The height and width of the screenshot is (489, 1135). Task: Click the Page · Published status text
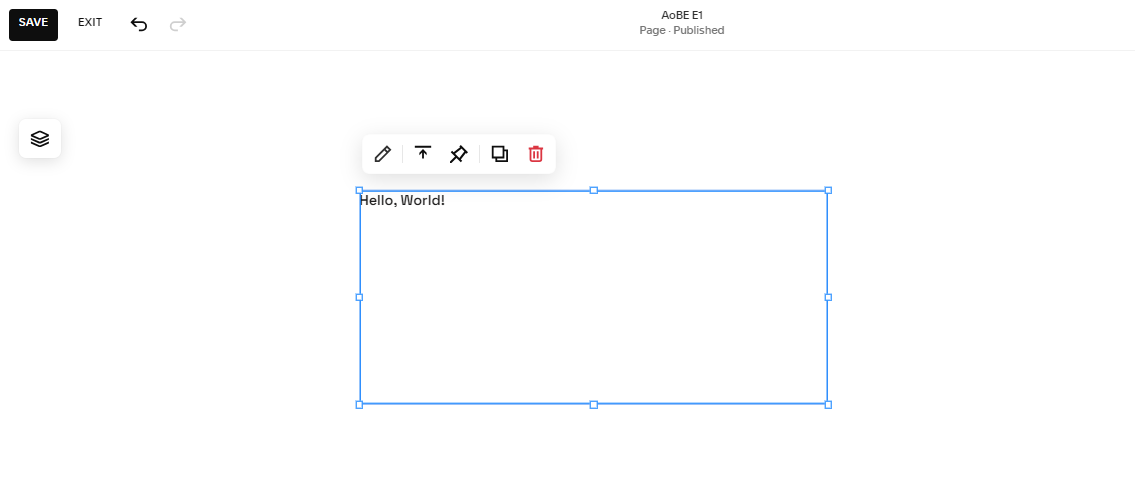682,30
